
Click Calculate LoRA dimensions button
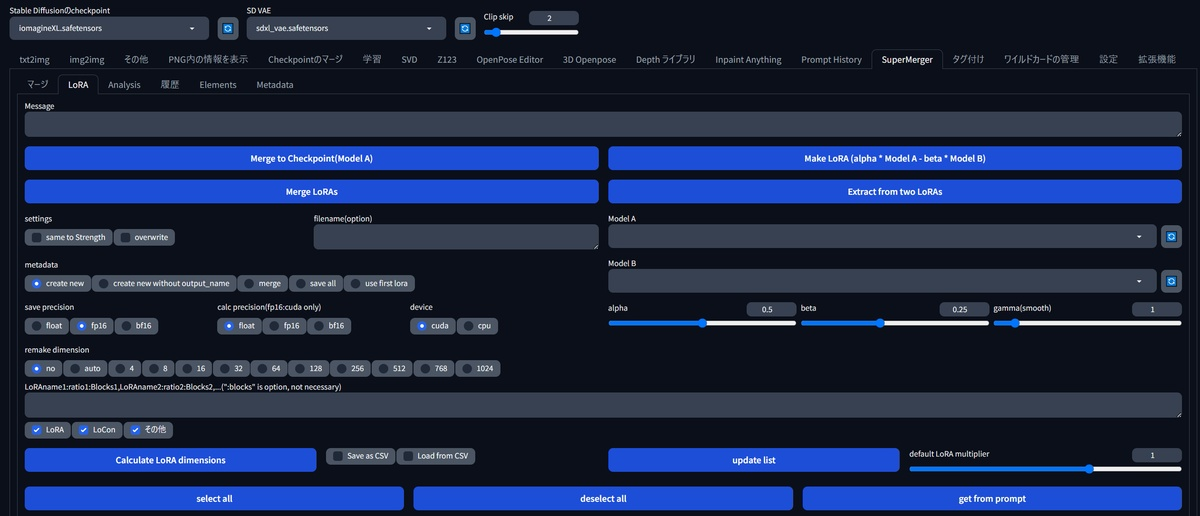(x=171, y=460)
